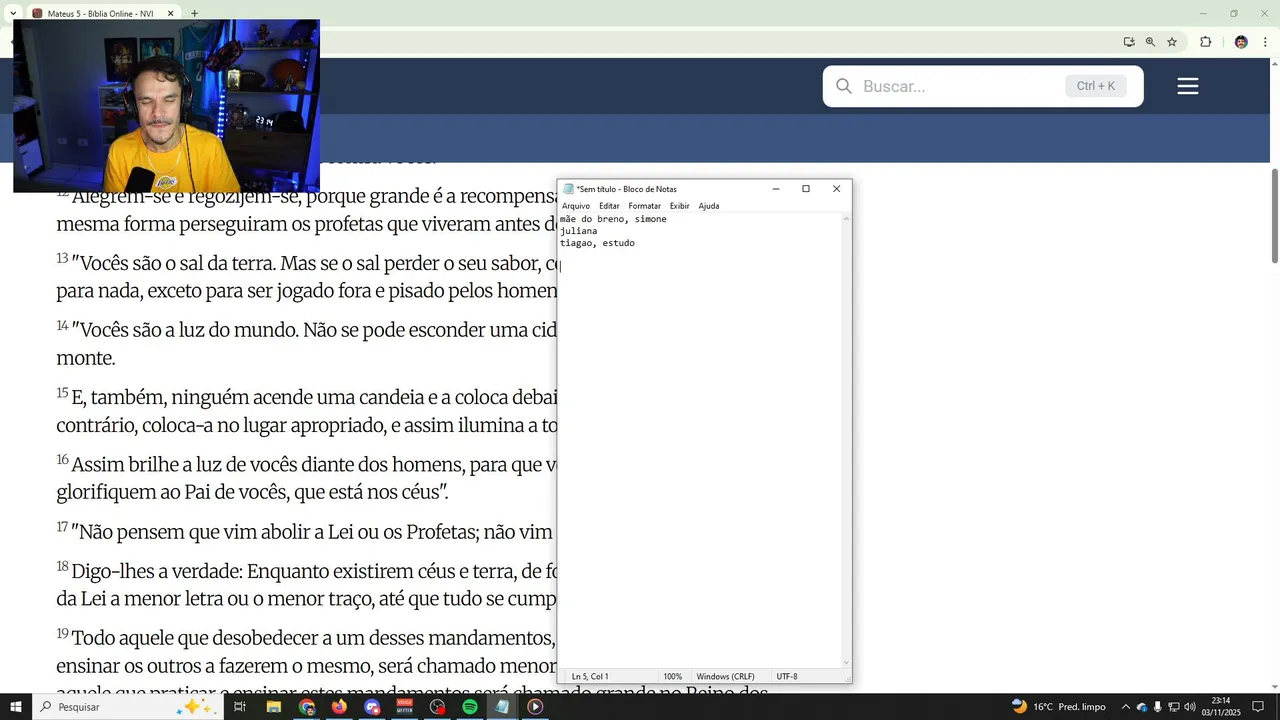Click 'Windows (CRLF)' in Notepad status bar

(725, 677)
